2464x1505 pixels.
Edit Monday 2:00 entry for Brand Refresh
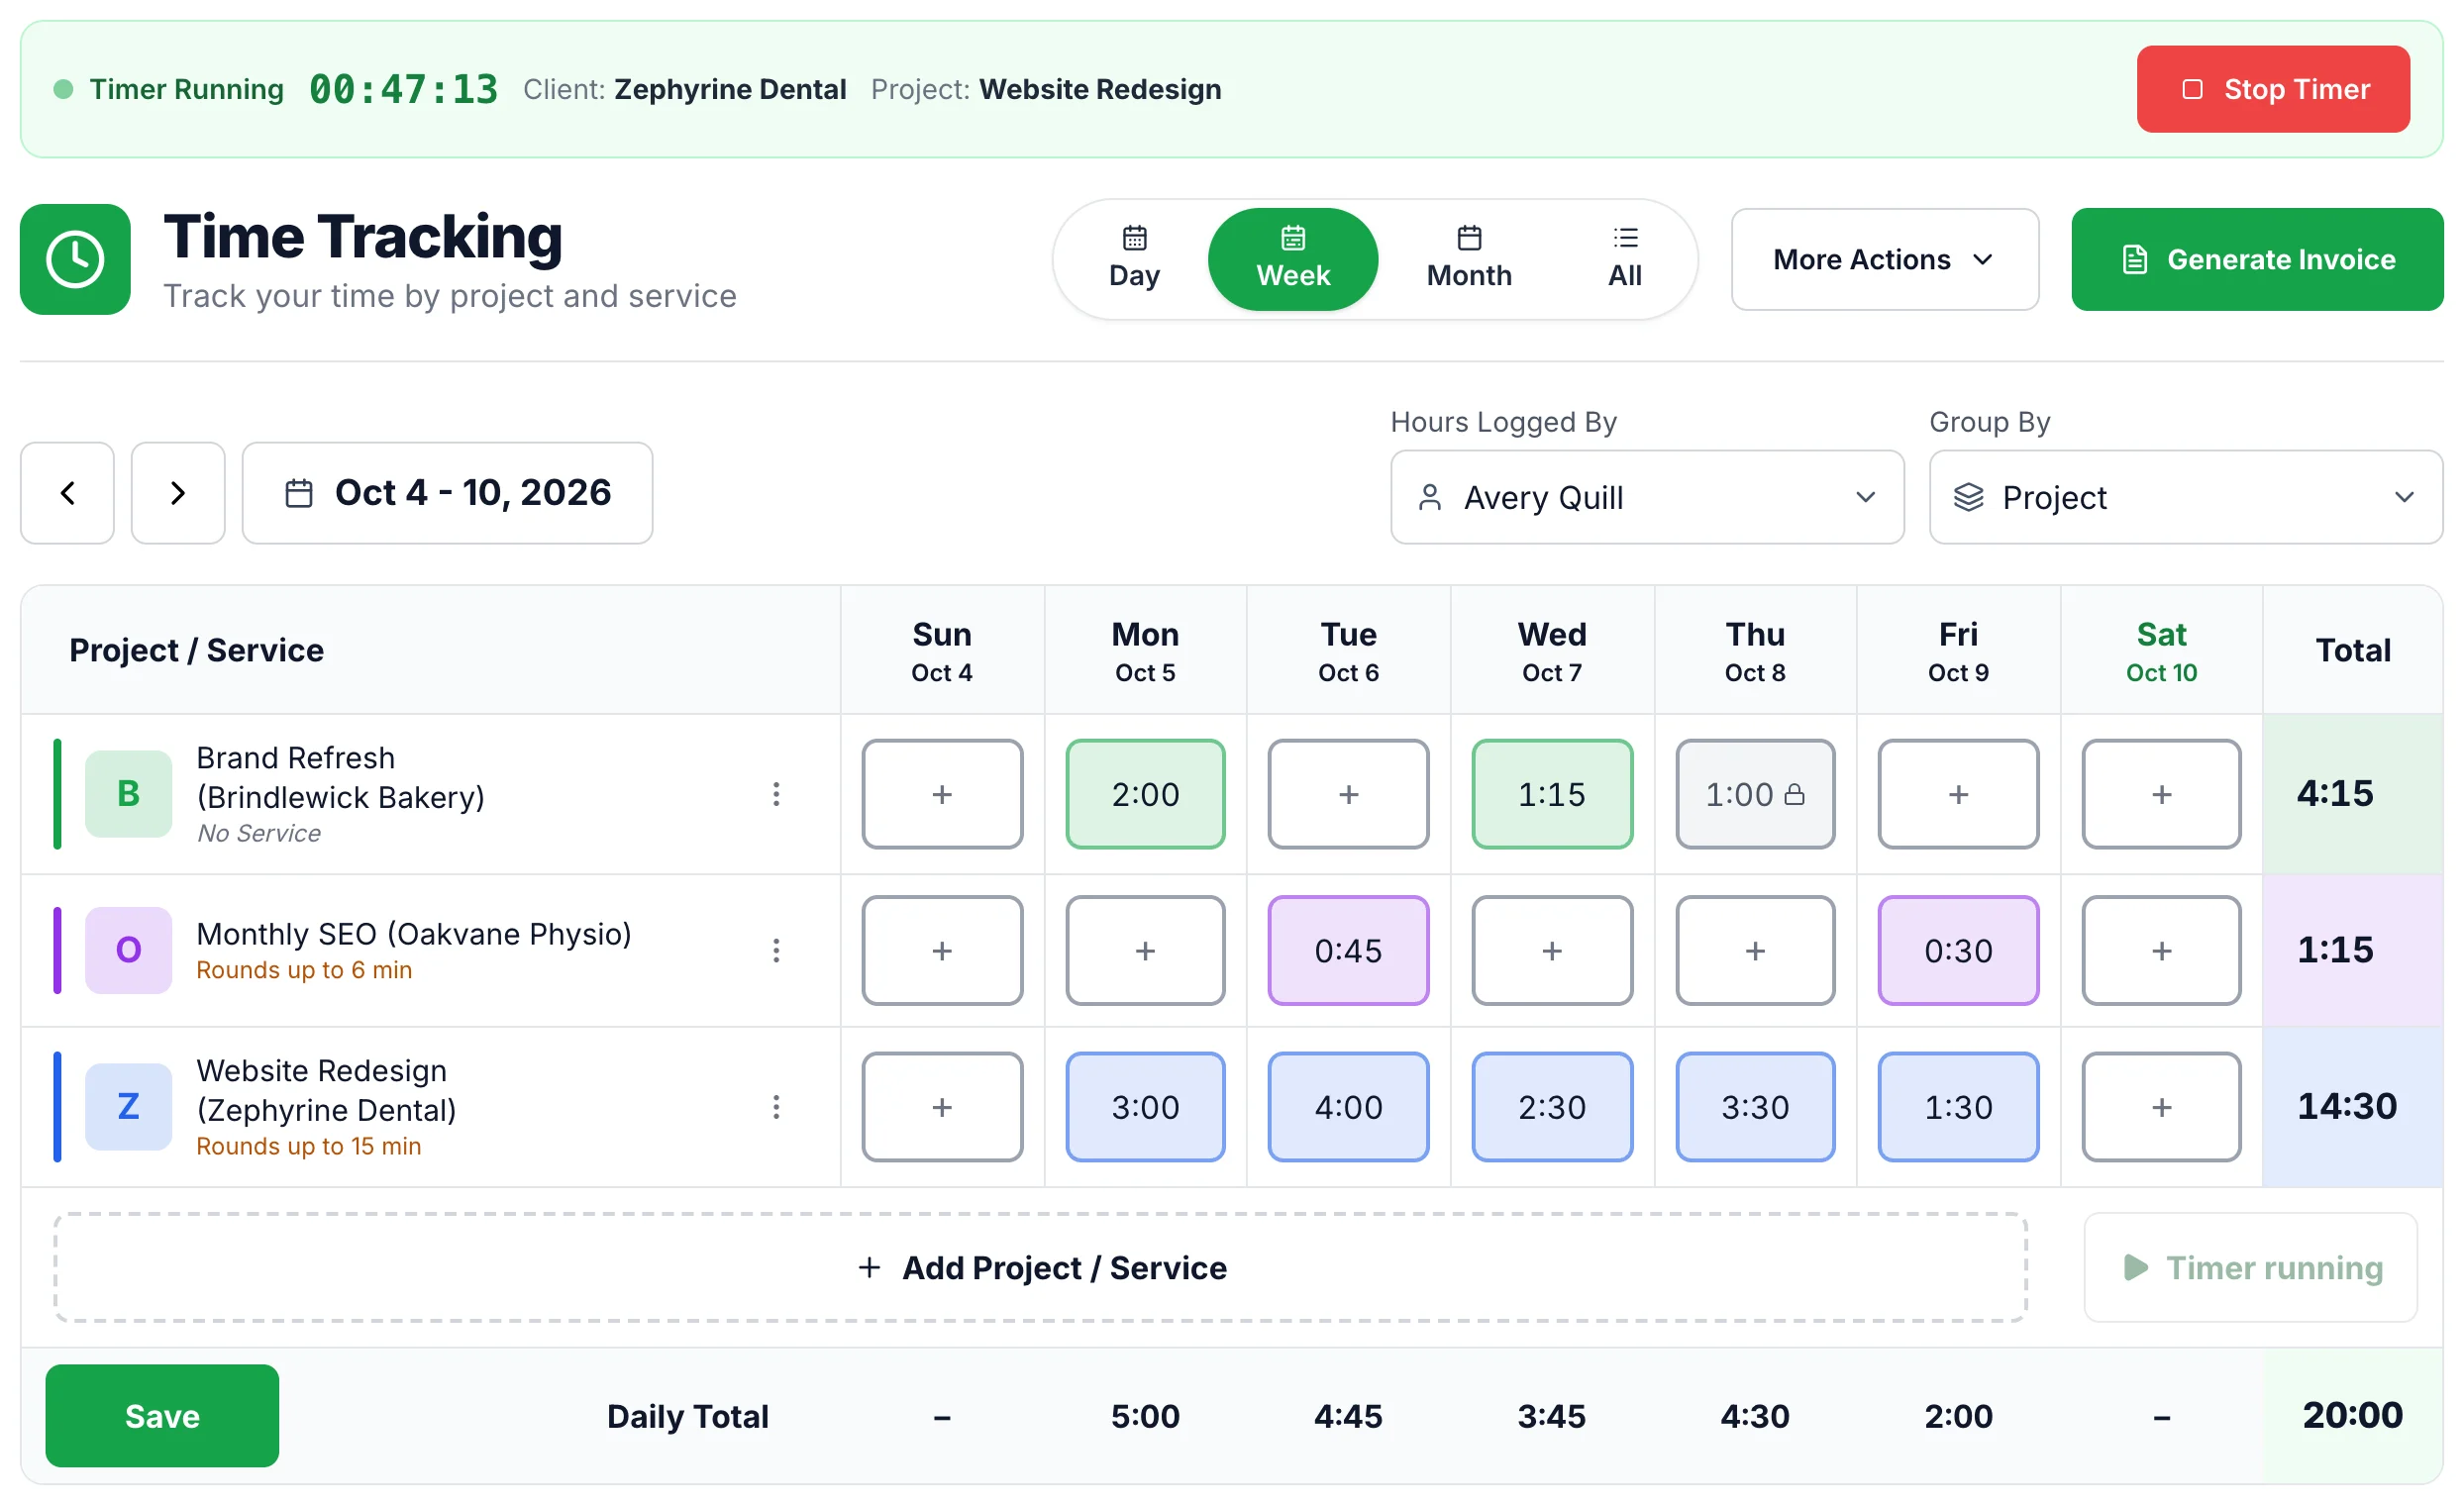[1145, 794]
